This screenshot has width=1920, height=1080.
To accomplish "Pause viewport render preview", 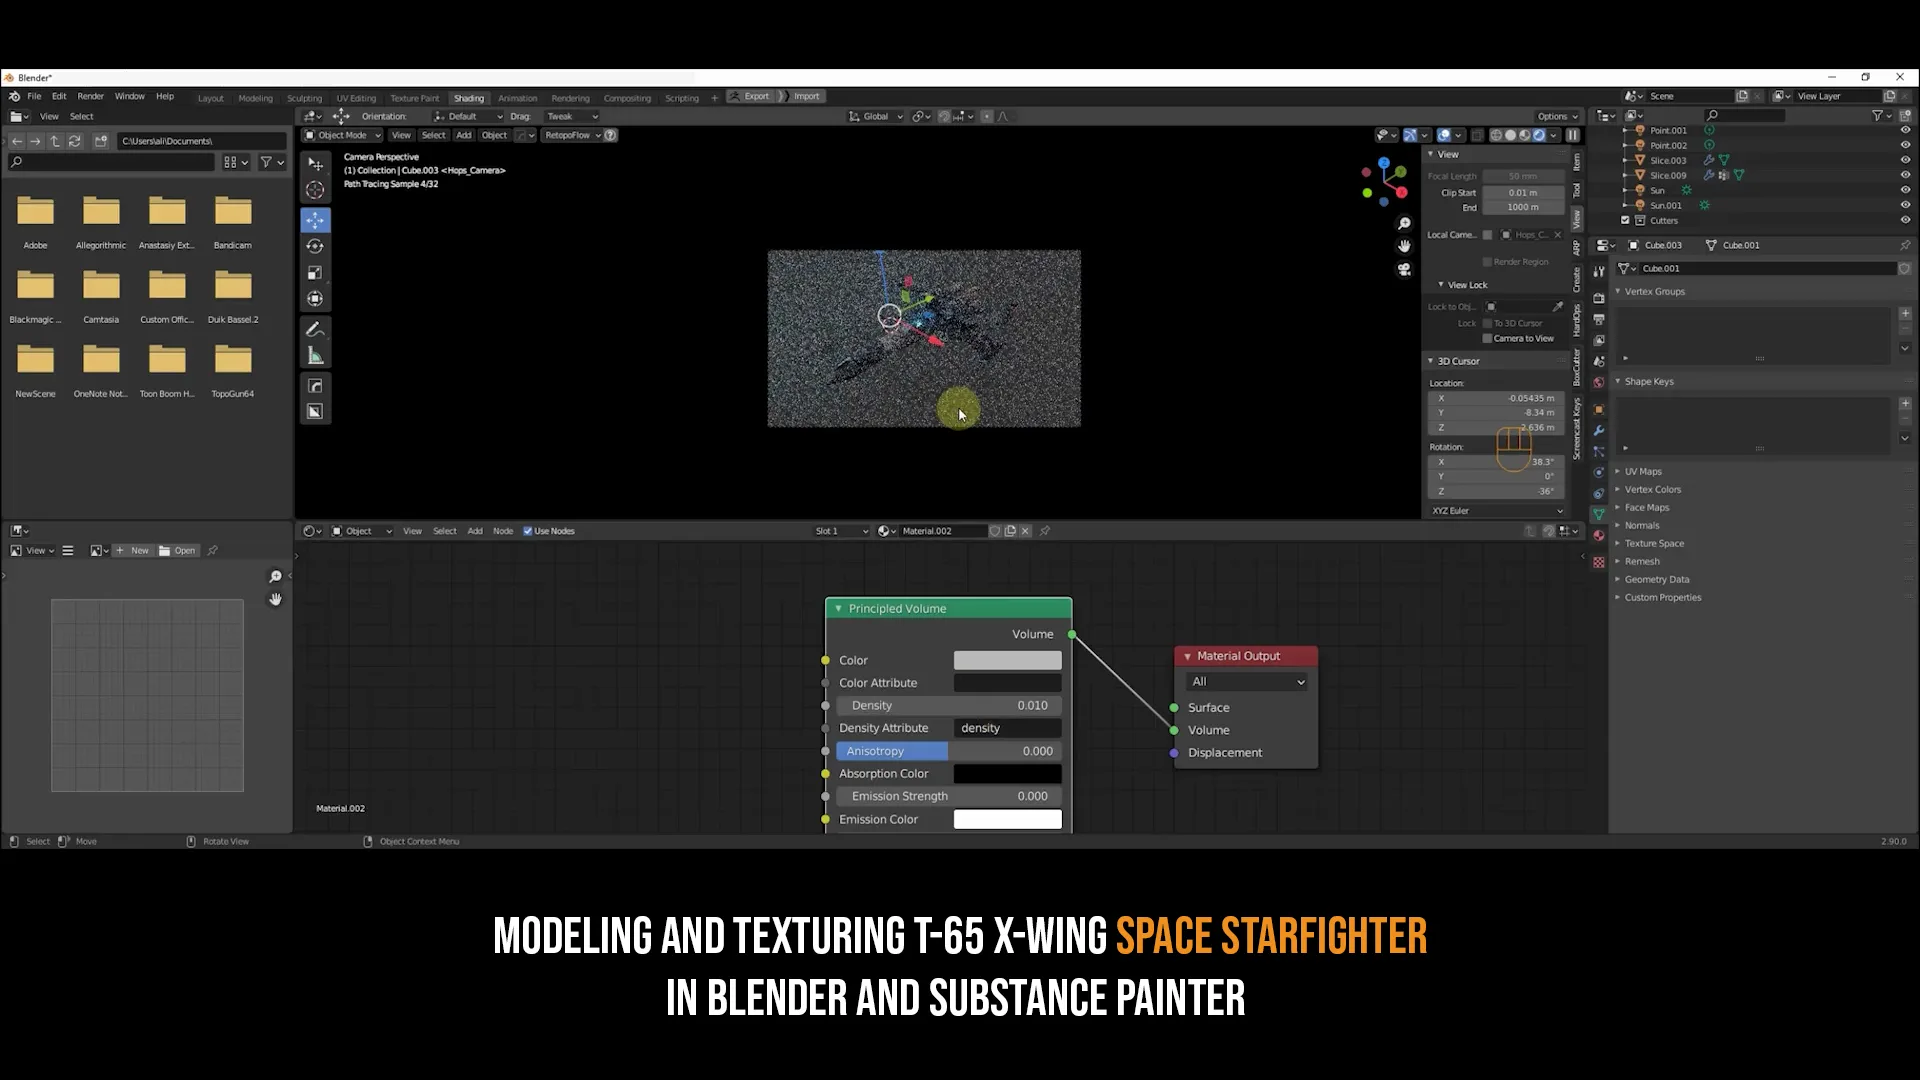I will [1573, 135].
